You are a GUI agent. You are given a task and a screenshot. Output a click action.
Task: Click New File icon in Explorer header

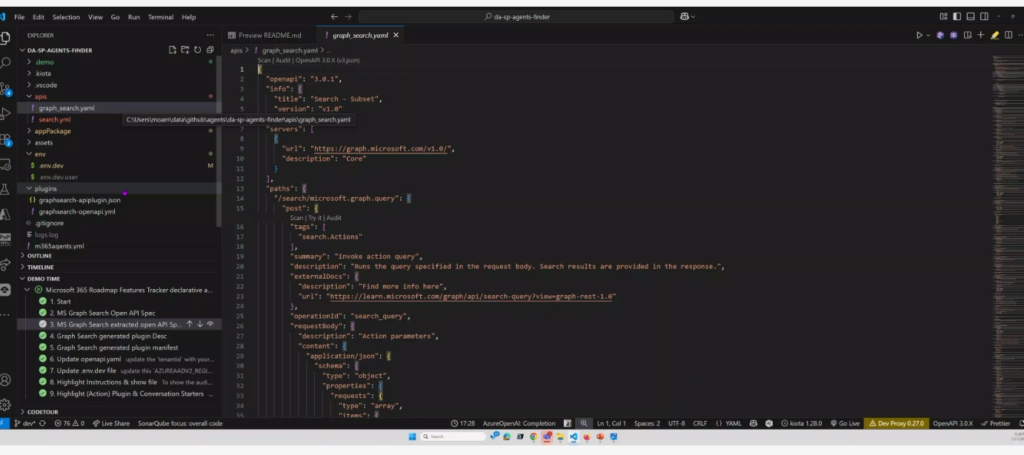click(x=172, y=50)
